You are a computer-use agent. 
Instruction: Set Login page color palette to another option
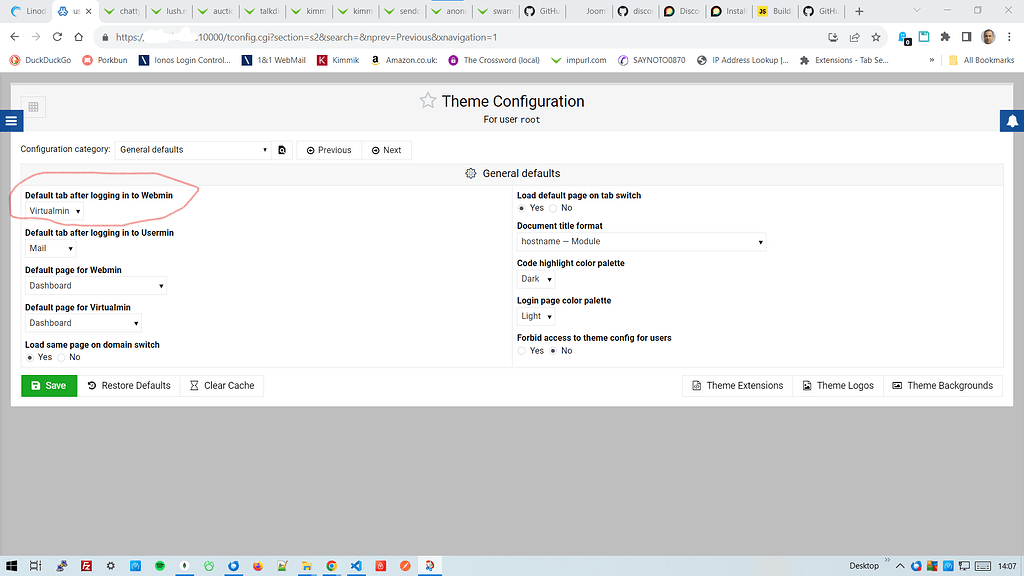pyautogui.click(x=536, y=316)
